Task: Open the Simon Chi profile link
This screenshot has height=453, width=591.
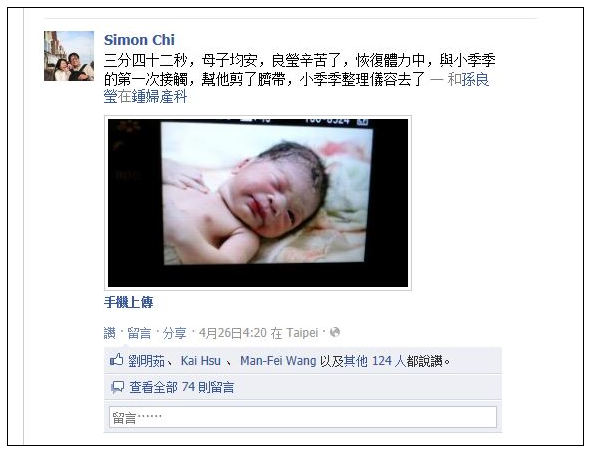Action: 139,40
